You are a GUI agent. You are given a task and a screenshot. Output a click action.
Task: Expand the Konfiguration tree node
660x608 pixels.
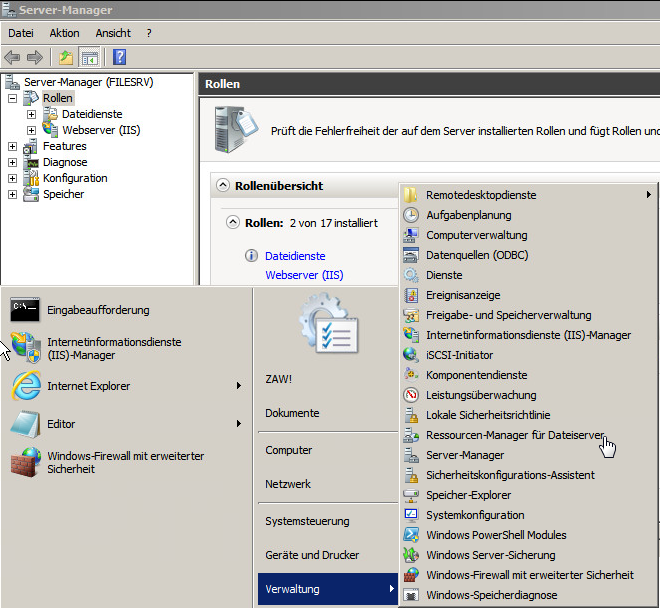(x=12, y=178)
